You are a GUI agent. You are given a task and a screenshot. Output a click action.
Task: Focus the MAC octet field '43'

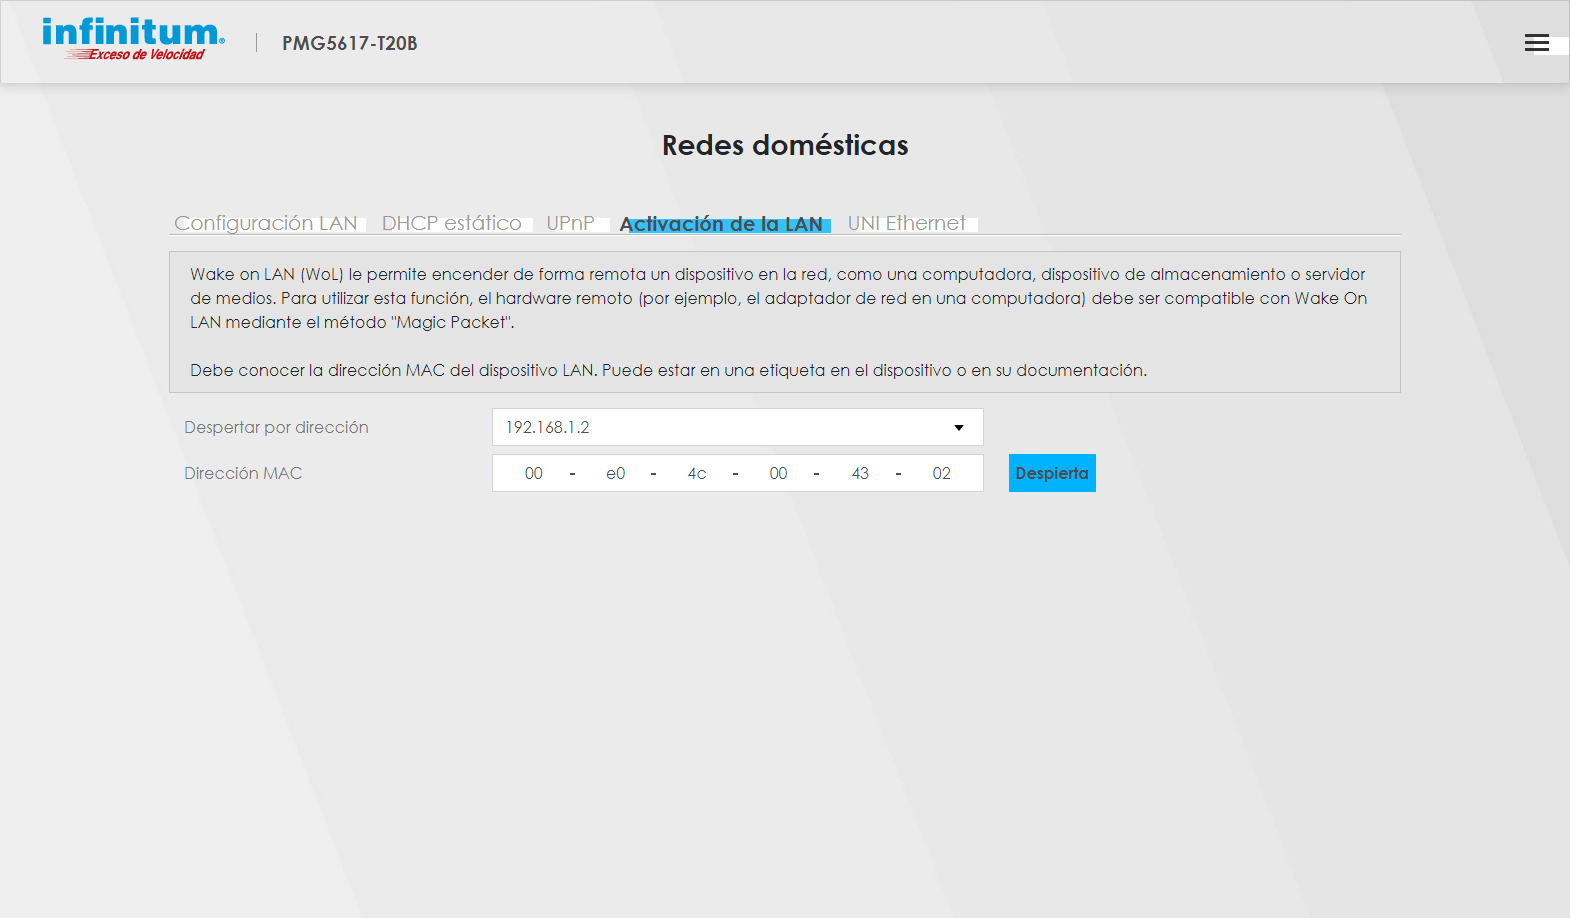860,474
